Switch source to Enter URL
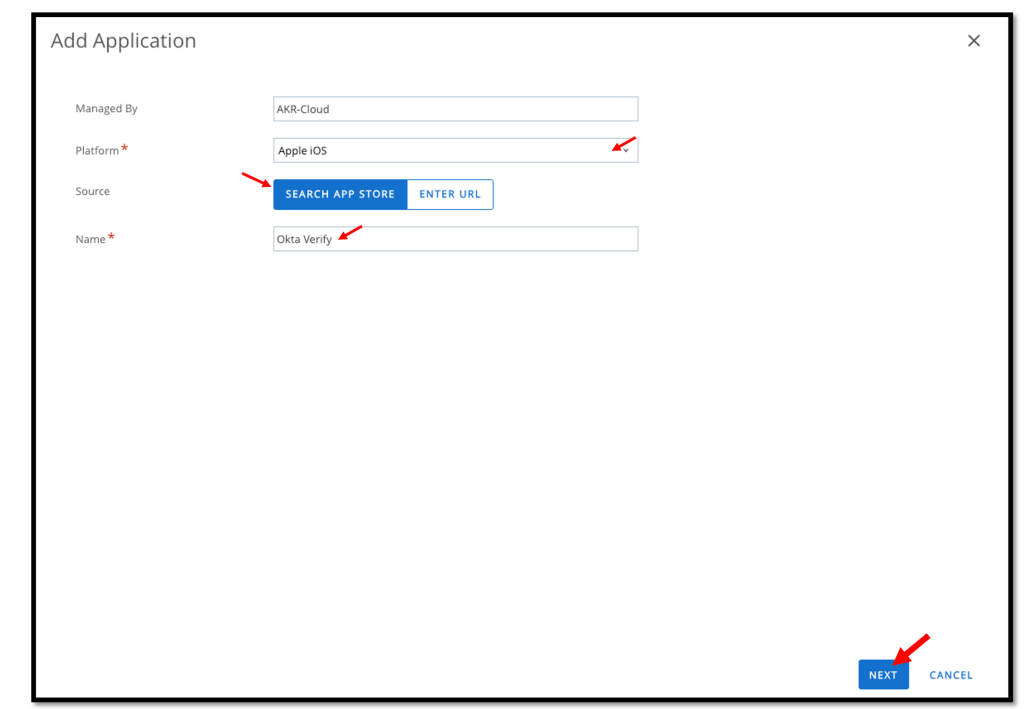This screenshot has height=709, width=1024. [450, 194]
